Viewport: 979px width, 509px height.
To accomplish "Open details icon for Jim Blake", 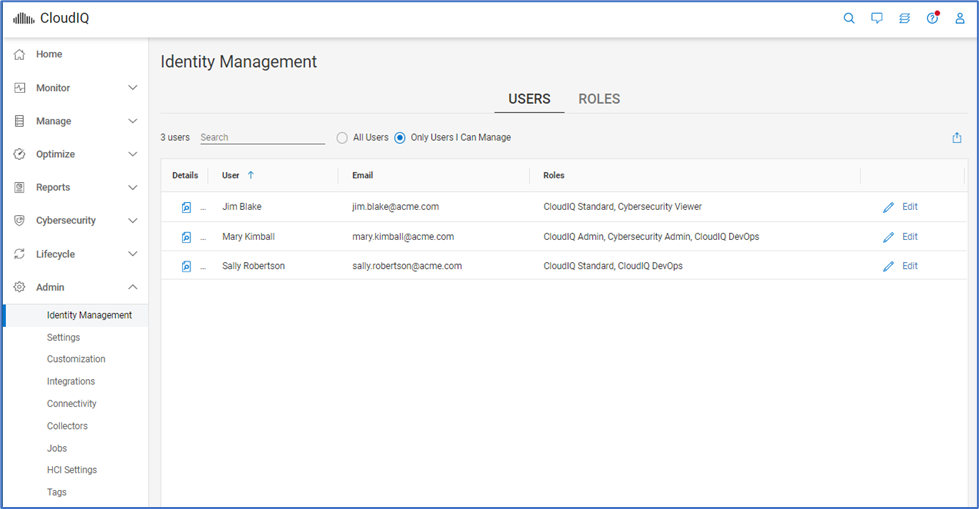I will point(186,207).
